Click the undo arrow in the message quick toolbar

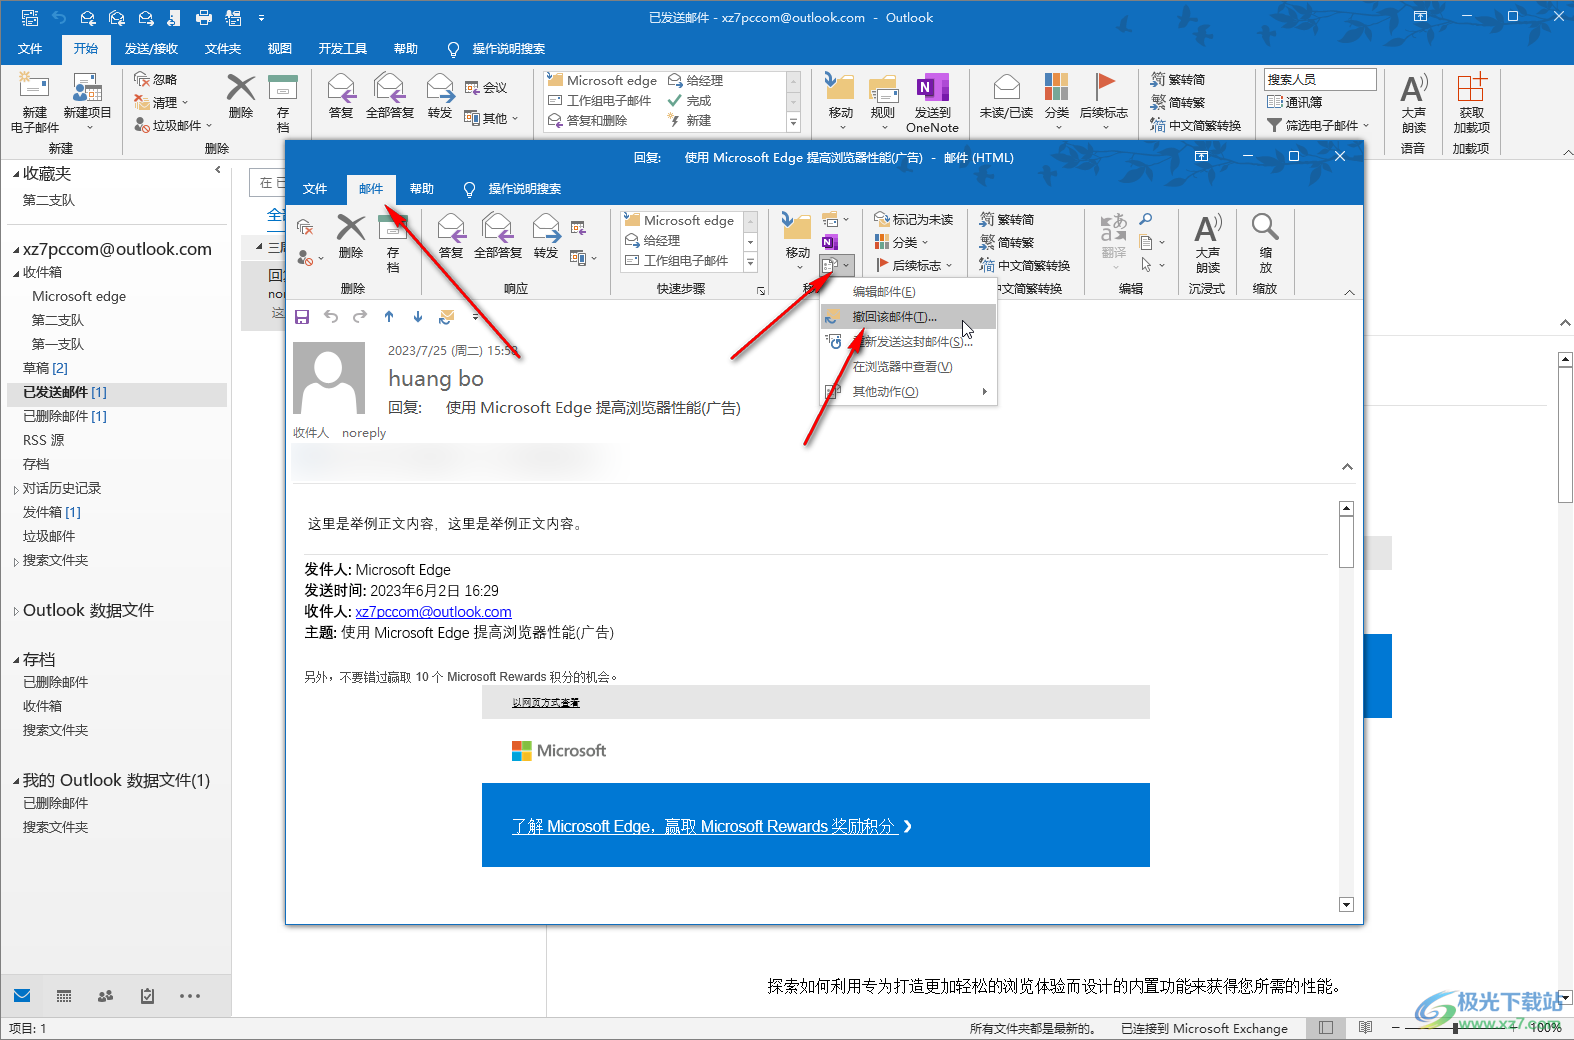pyautogui.click(x=331, y=317)
